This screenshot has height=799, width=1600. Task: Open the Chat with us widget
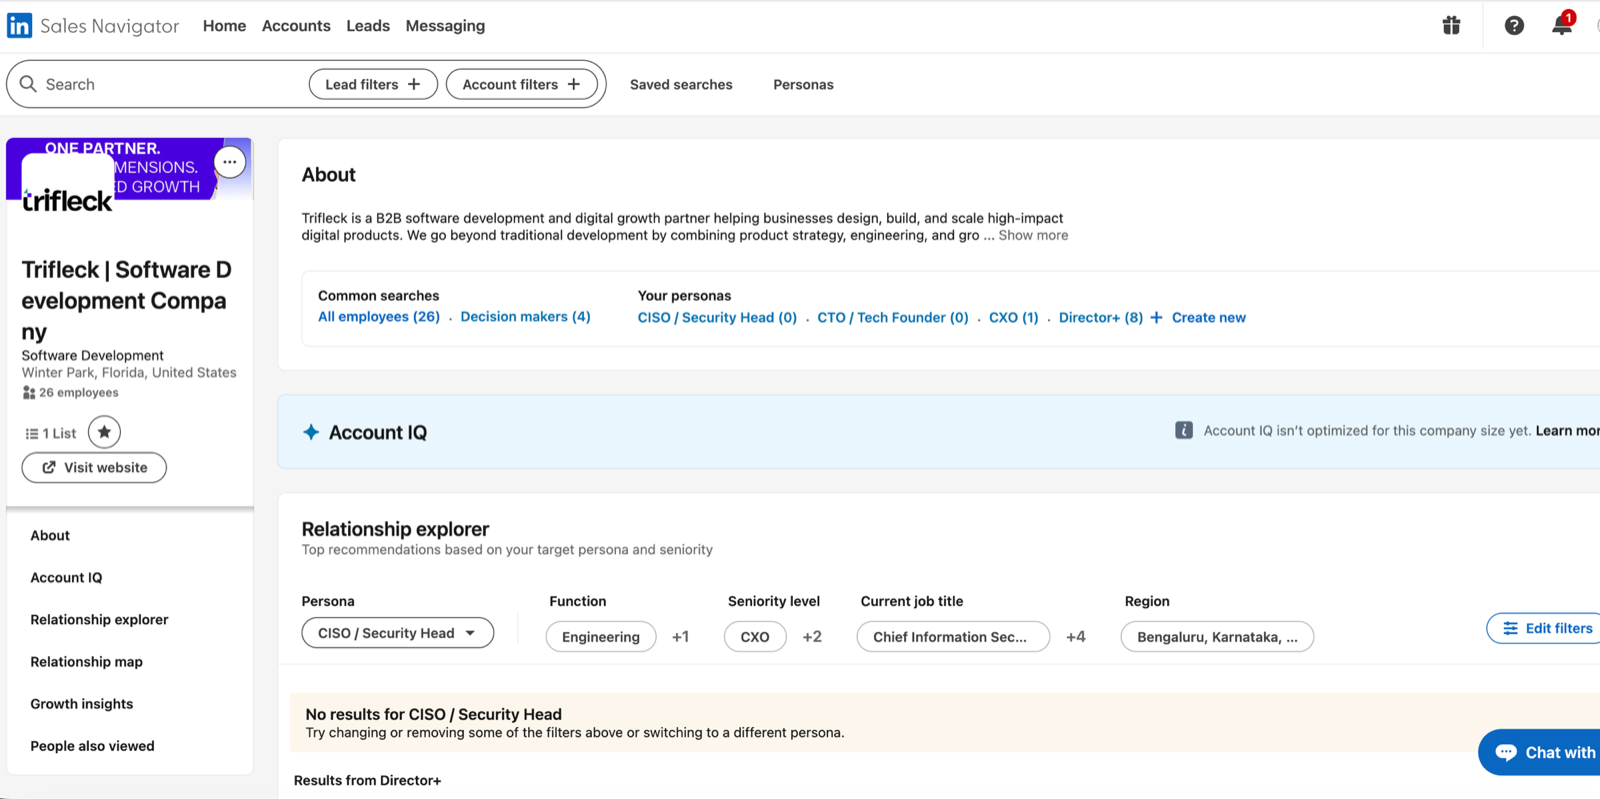click(1541, 752)
